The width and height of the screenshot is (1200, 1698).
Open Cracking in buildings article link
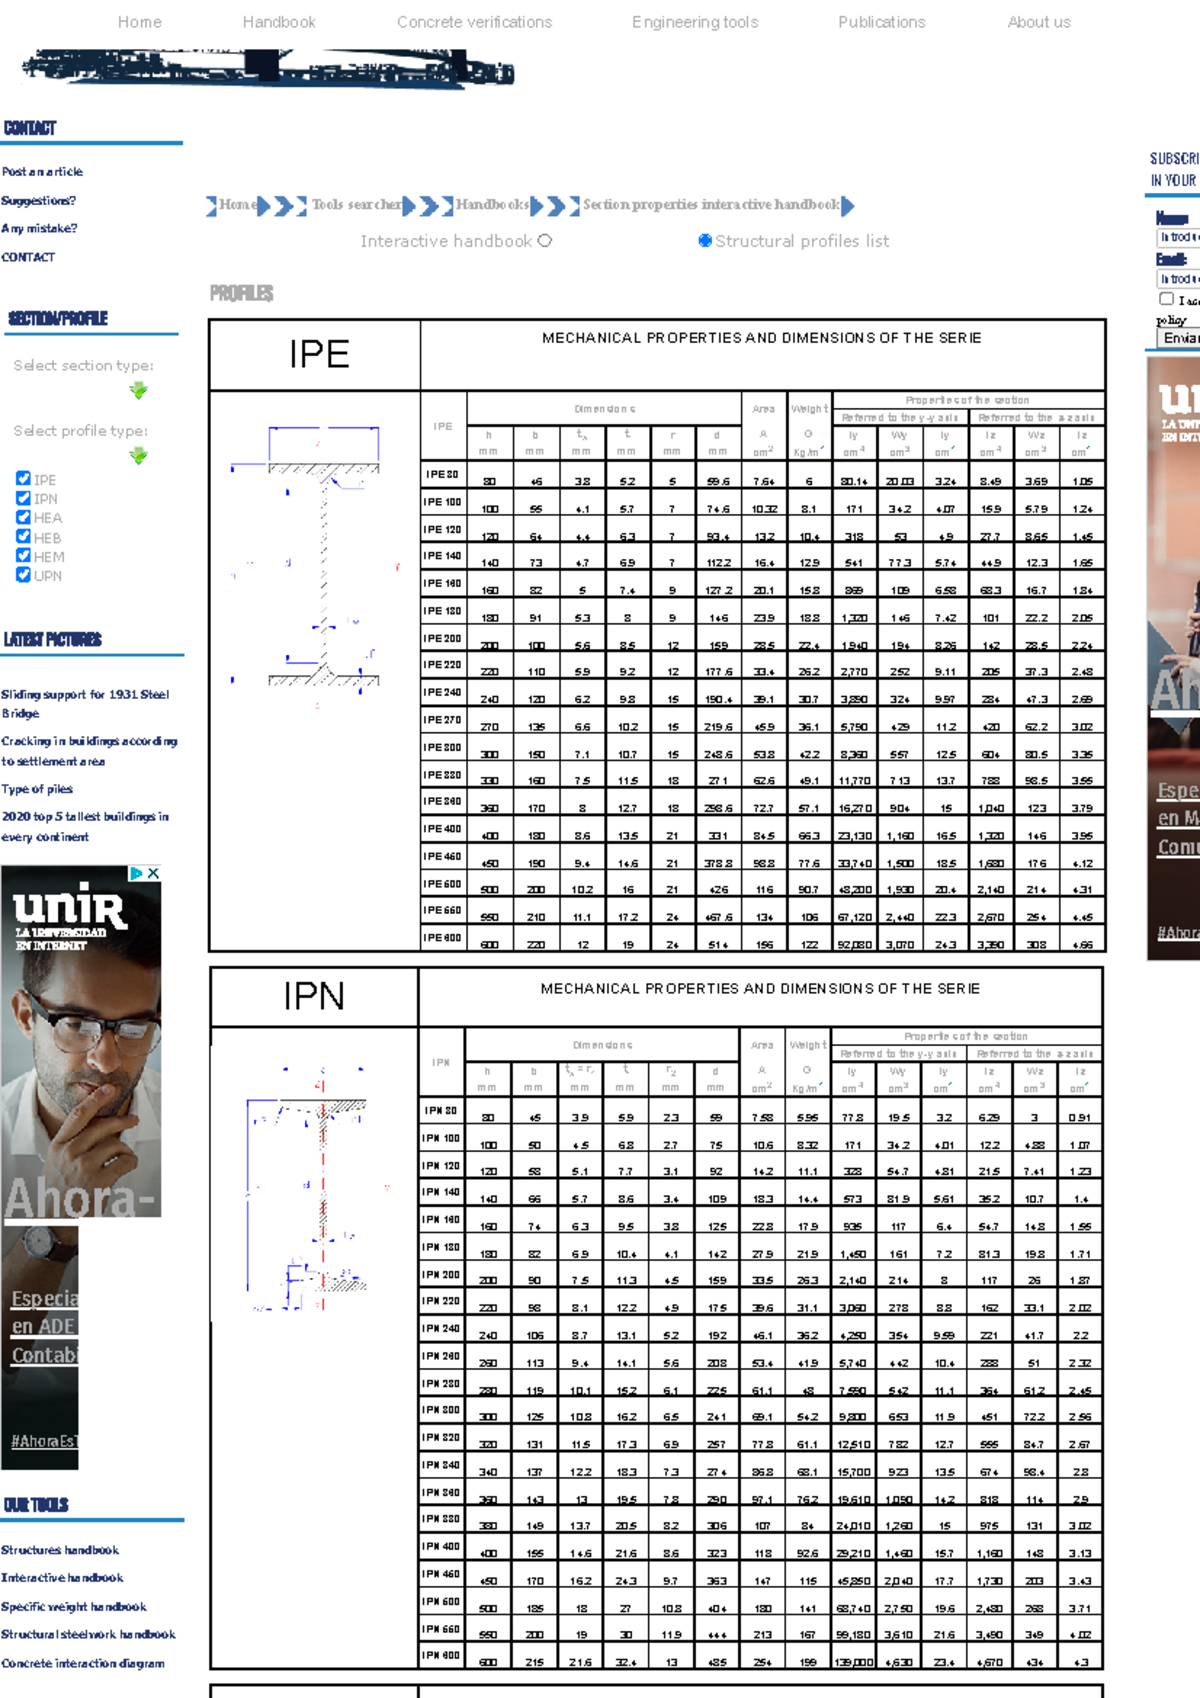[x=89, y=751]
